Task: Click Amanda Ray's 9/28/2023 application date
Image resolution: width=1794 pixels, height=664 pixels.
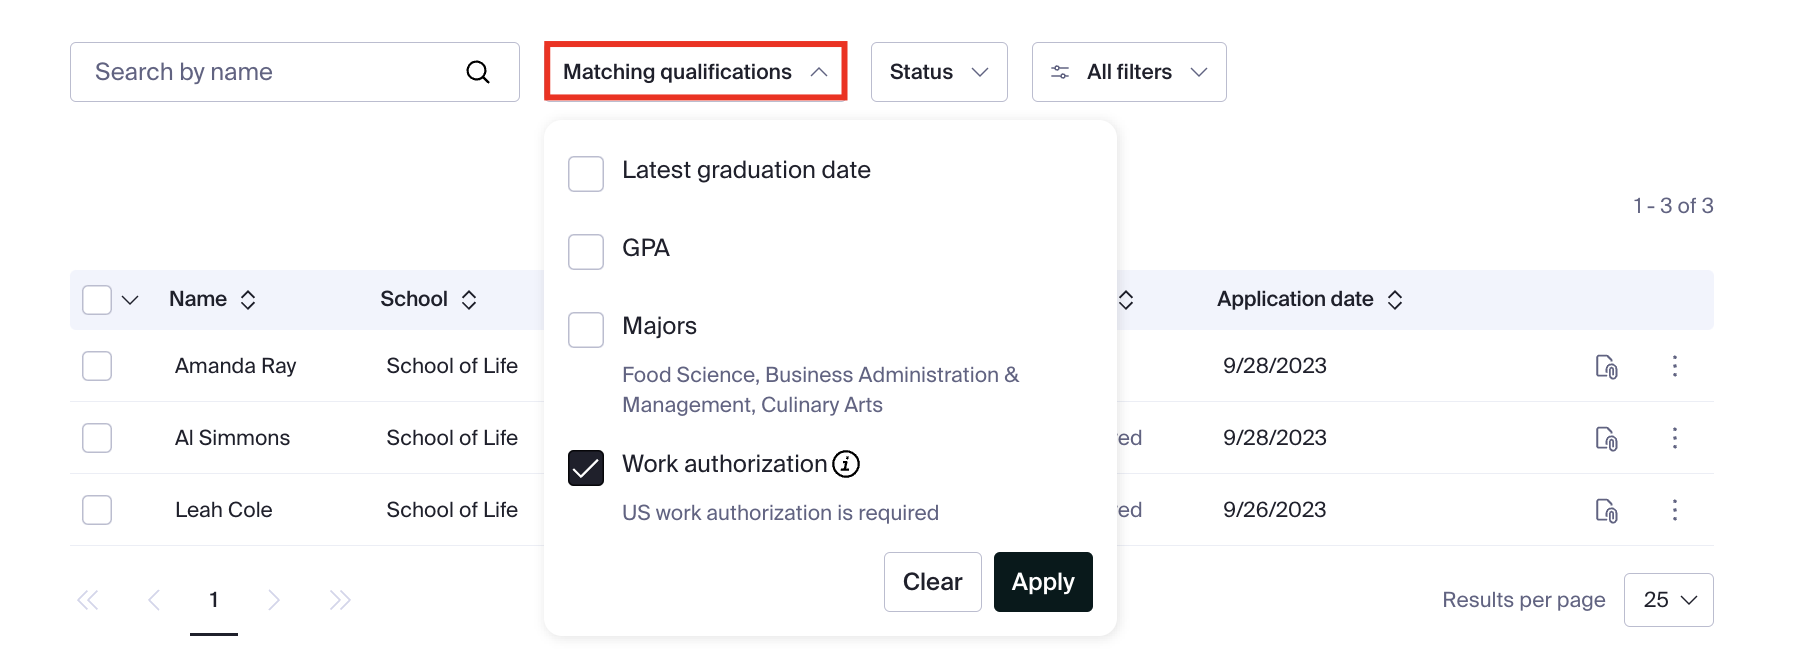Action: pos(1275,366)
